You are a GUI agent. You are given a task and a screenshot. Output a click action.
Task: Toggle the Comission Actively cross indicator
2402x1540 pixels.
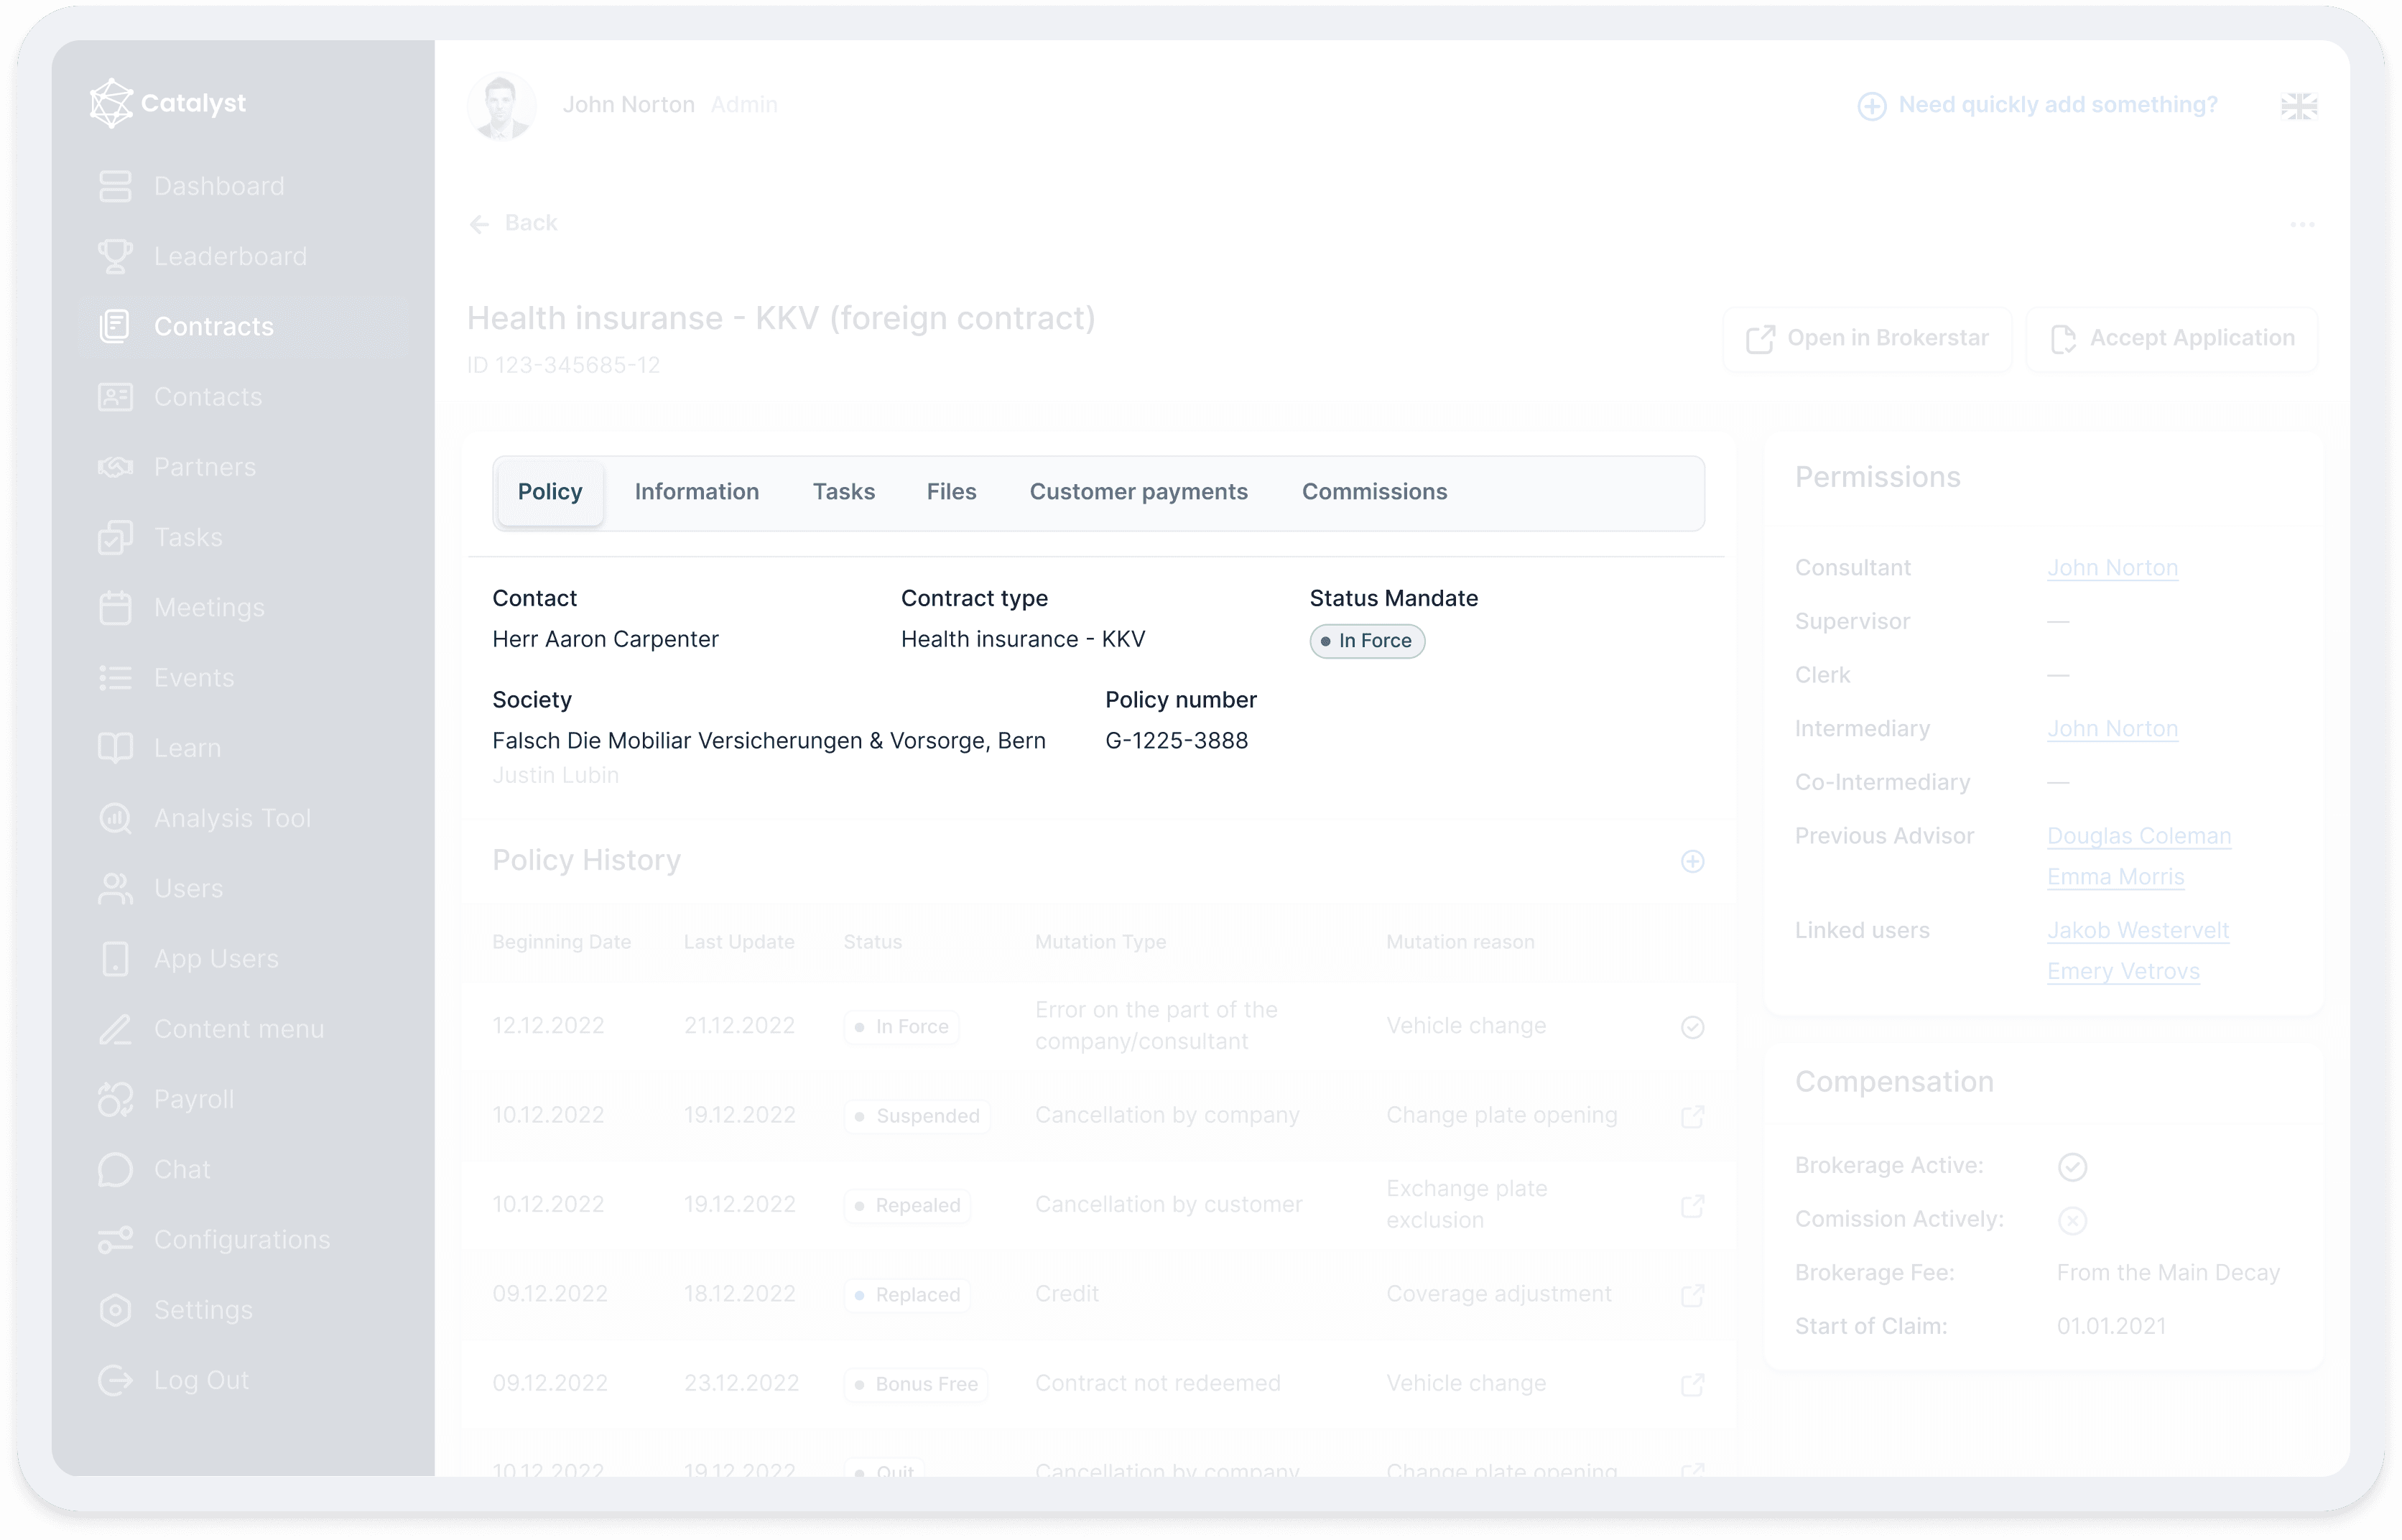pyautogui.click(x=2072, y=1220)
